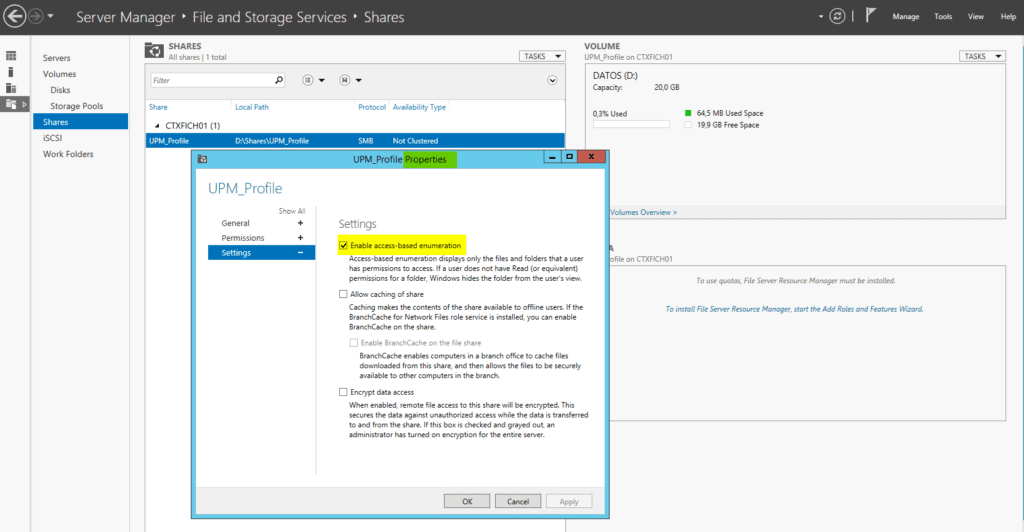Open the saved queries dropdown
This screenshot has height=532, width=1024.
point(351,80)
